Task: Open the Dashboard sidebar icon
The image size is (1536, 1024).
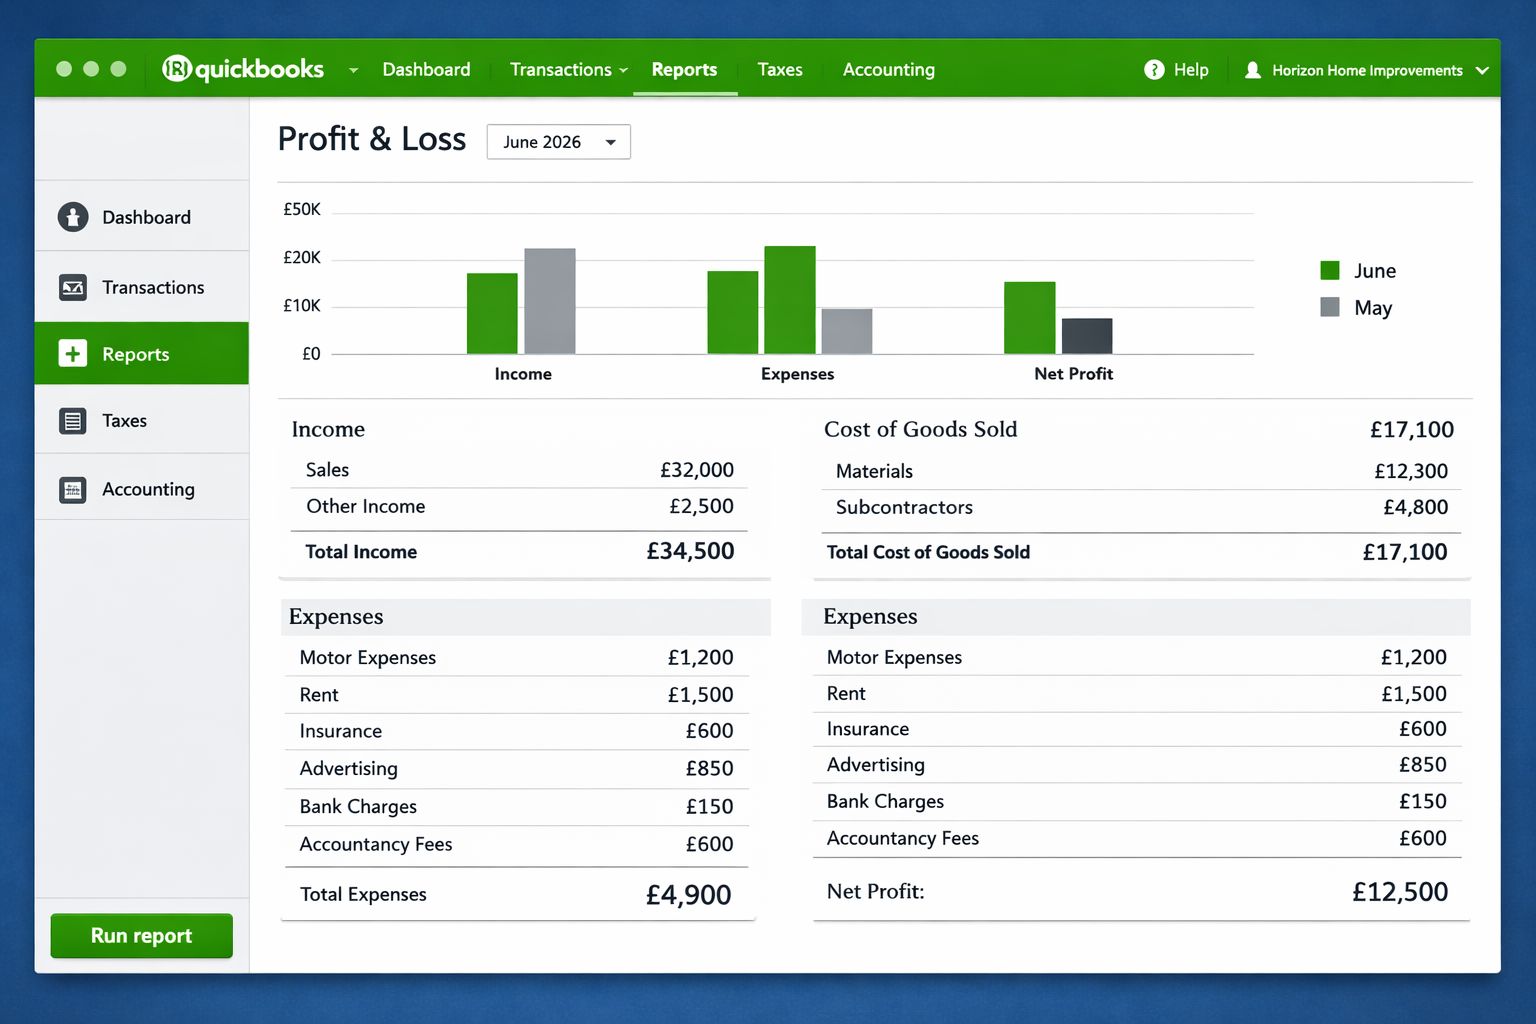Action: click(73, 217)
